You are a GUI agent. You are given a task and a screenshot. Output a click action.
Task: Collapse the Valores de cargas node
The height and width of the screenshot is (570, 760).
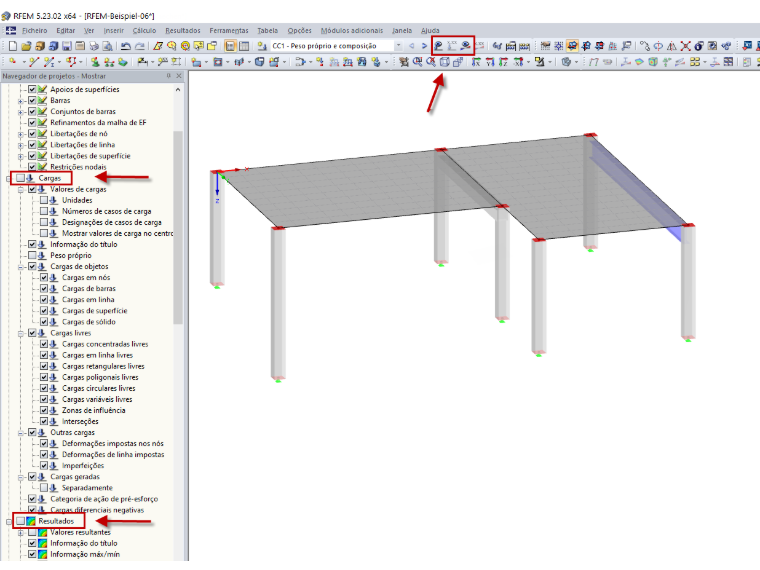[20, 190]
